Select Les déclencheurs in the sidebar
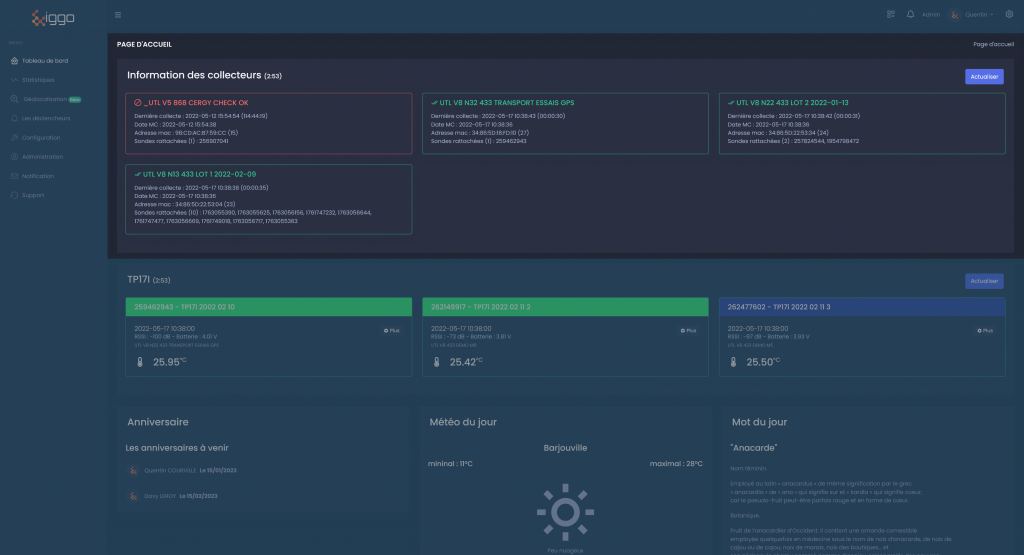 click(46, 118)
